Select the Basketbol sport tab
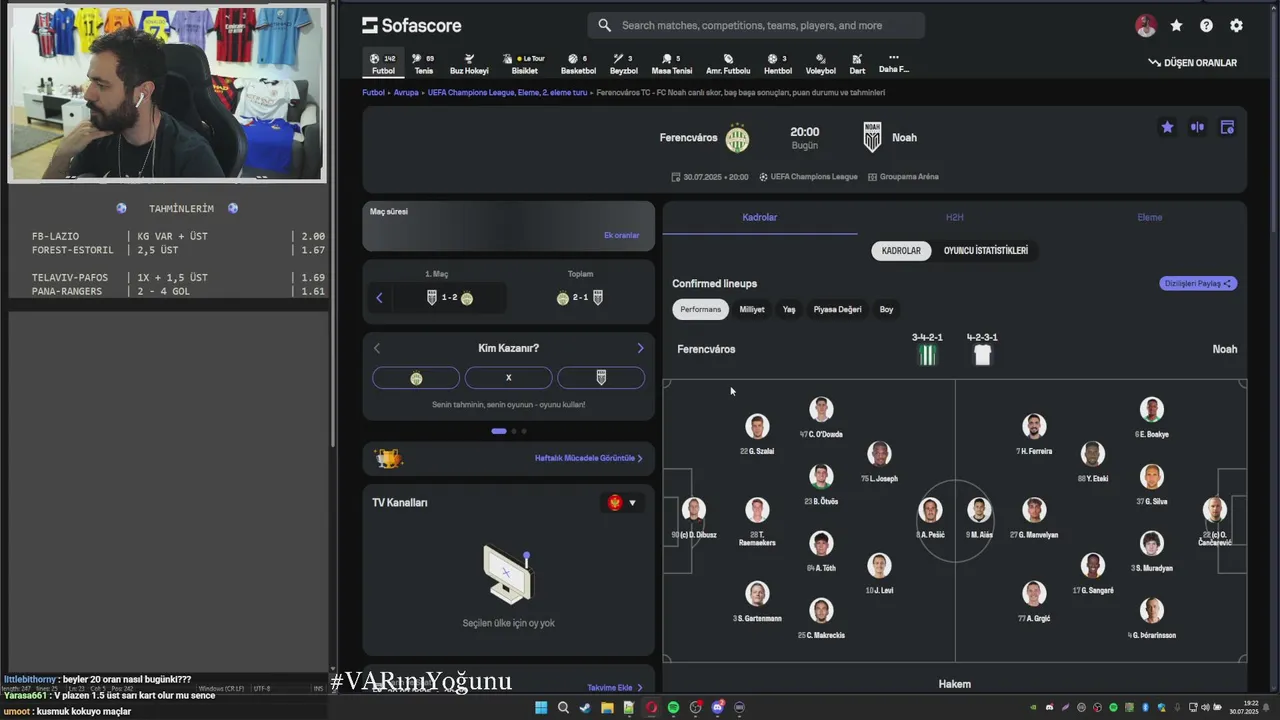This screenshot has height=720, width=1280. [x=578, y=64]
